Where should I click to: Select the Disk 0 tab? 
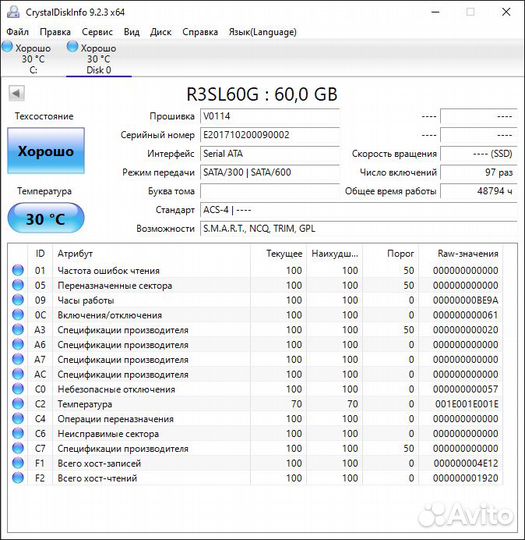click(99, 59)
